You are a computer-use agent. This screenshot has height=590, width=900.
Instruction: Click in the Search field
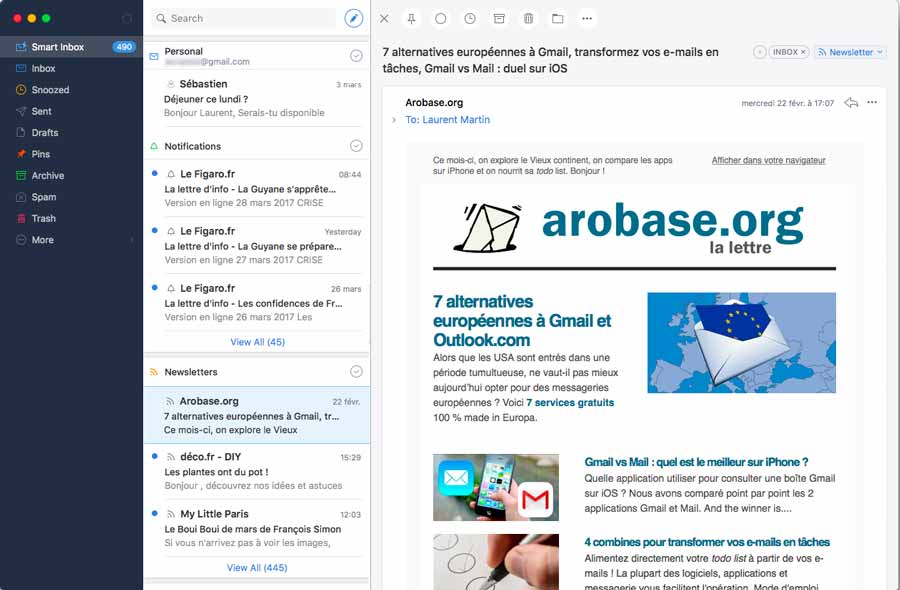pos(244,18)
